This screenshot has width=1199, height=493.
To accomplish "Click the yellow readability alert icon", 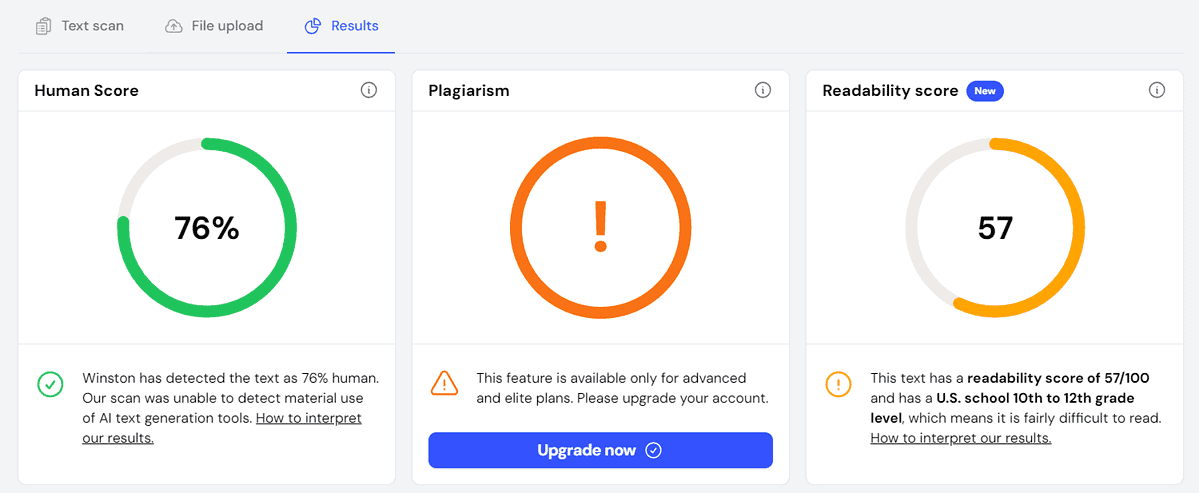I will click(x=838, y=383).
